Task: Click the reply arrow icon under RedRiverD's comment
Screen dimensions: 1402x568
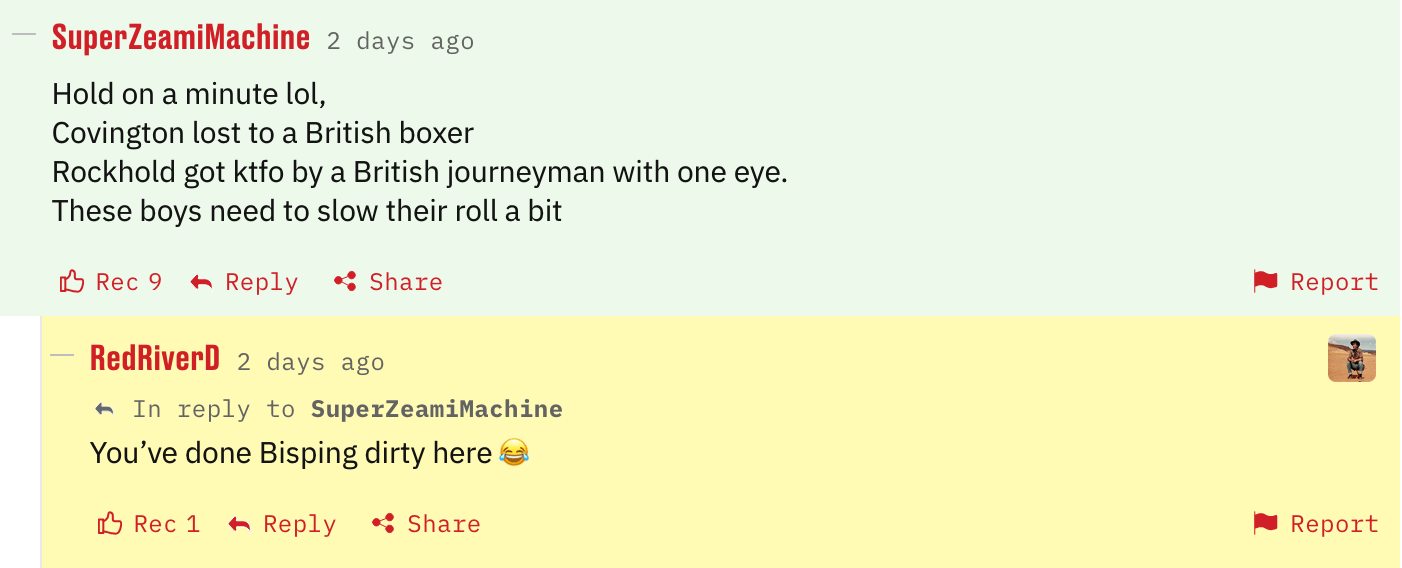Action: point(240,525)
